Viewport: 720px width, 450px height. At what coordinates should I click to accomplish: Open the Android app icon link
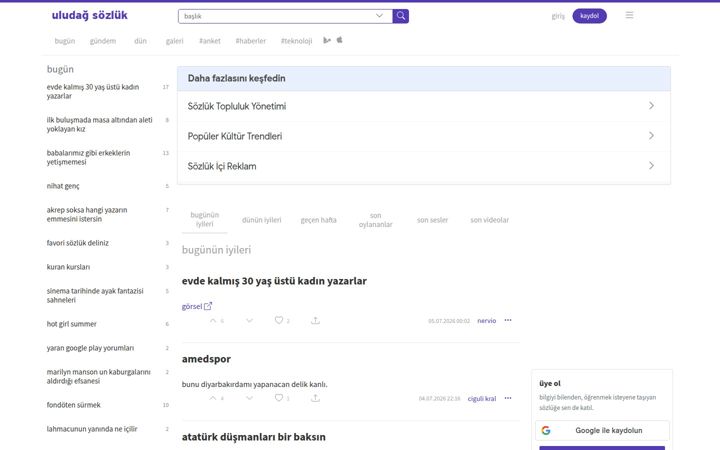coord(327,40)
